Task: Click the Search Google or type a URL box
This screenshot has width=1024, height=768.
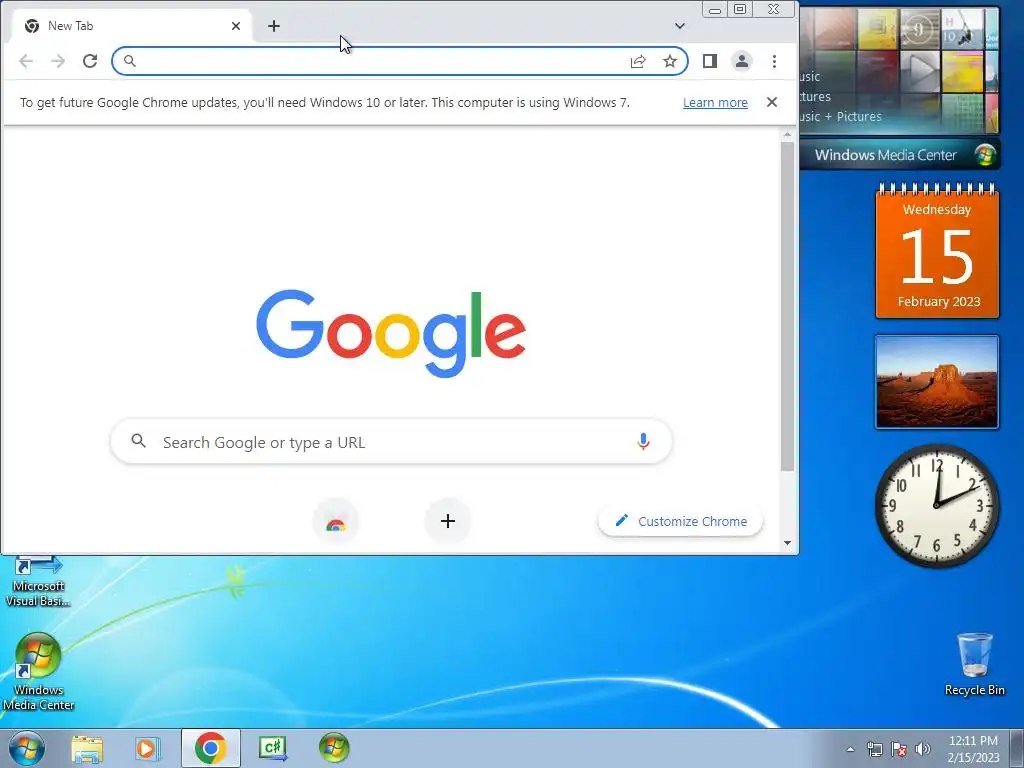Action: click(391, 442)
